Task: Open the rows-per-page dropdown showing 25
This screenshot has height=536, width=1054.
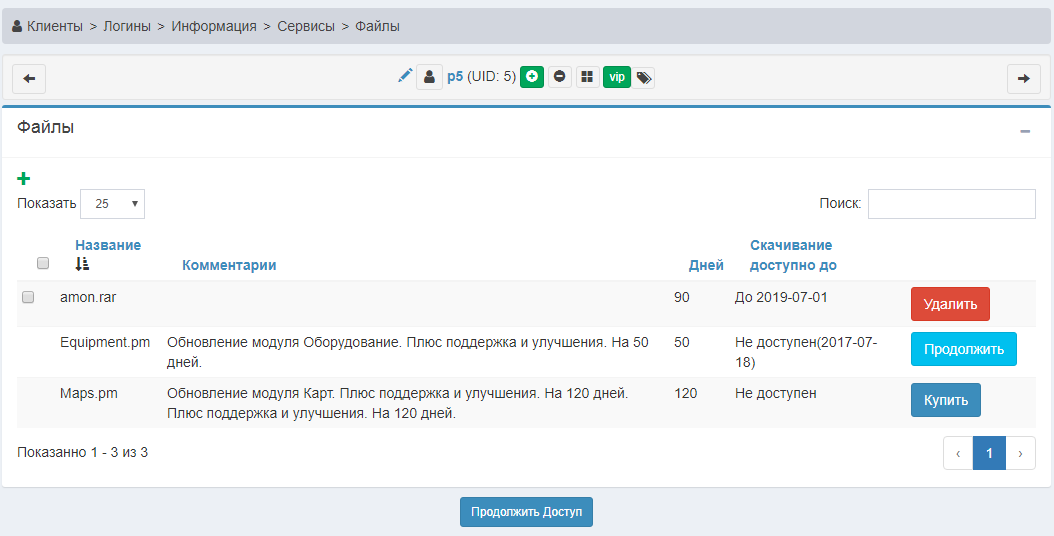Action: click(112, 203)
